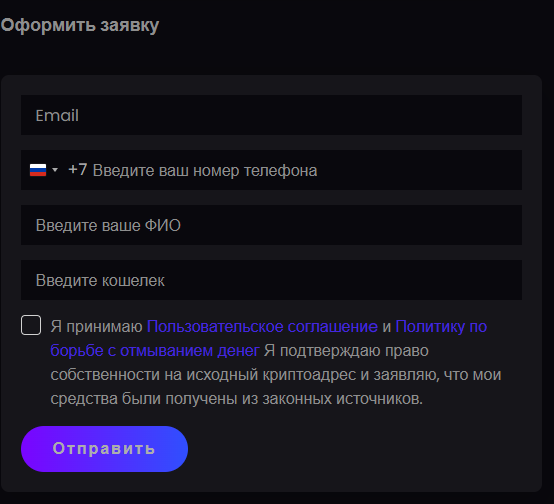Click the word 'и' between the links

pyautogui.click(x=387, y=327)
